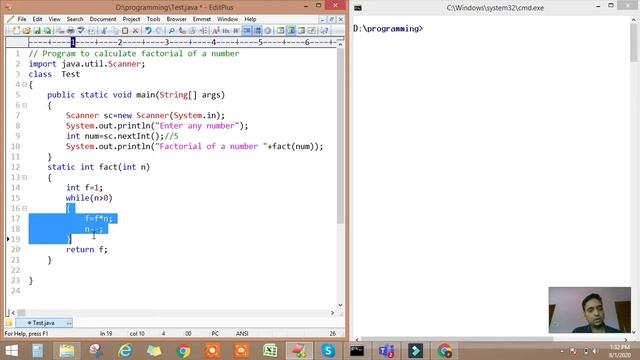Image resolution: width=640 pixels, height=360 pixels.
Task: Print the document using the printer icon
Action: pyautogui.click(x=71, y=31)
